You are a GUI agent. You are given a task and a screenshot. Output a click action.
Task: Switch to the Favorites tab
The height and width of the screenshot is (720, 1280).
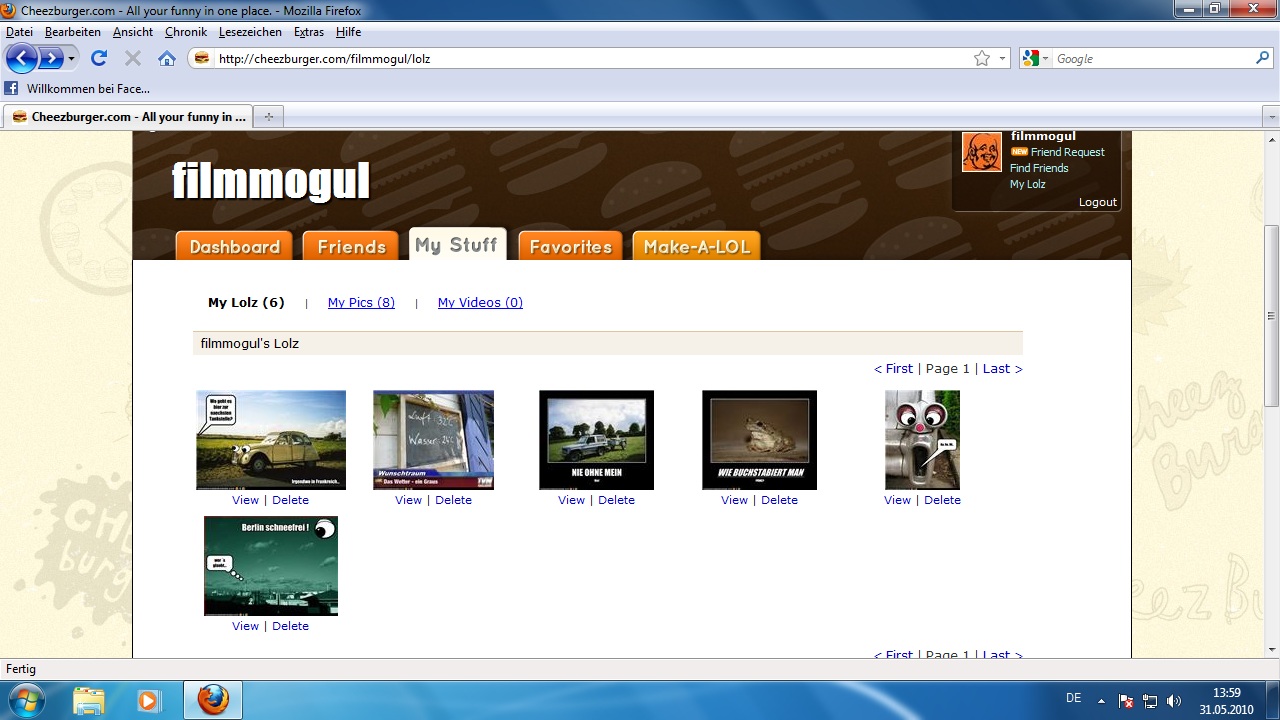click(x=570, y=246)
